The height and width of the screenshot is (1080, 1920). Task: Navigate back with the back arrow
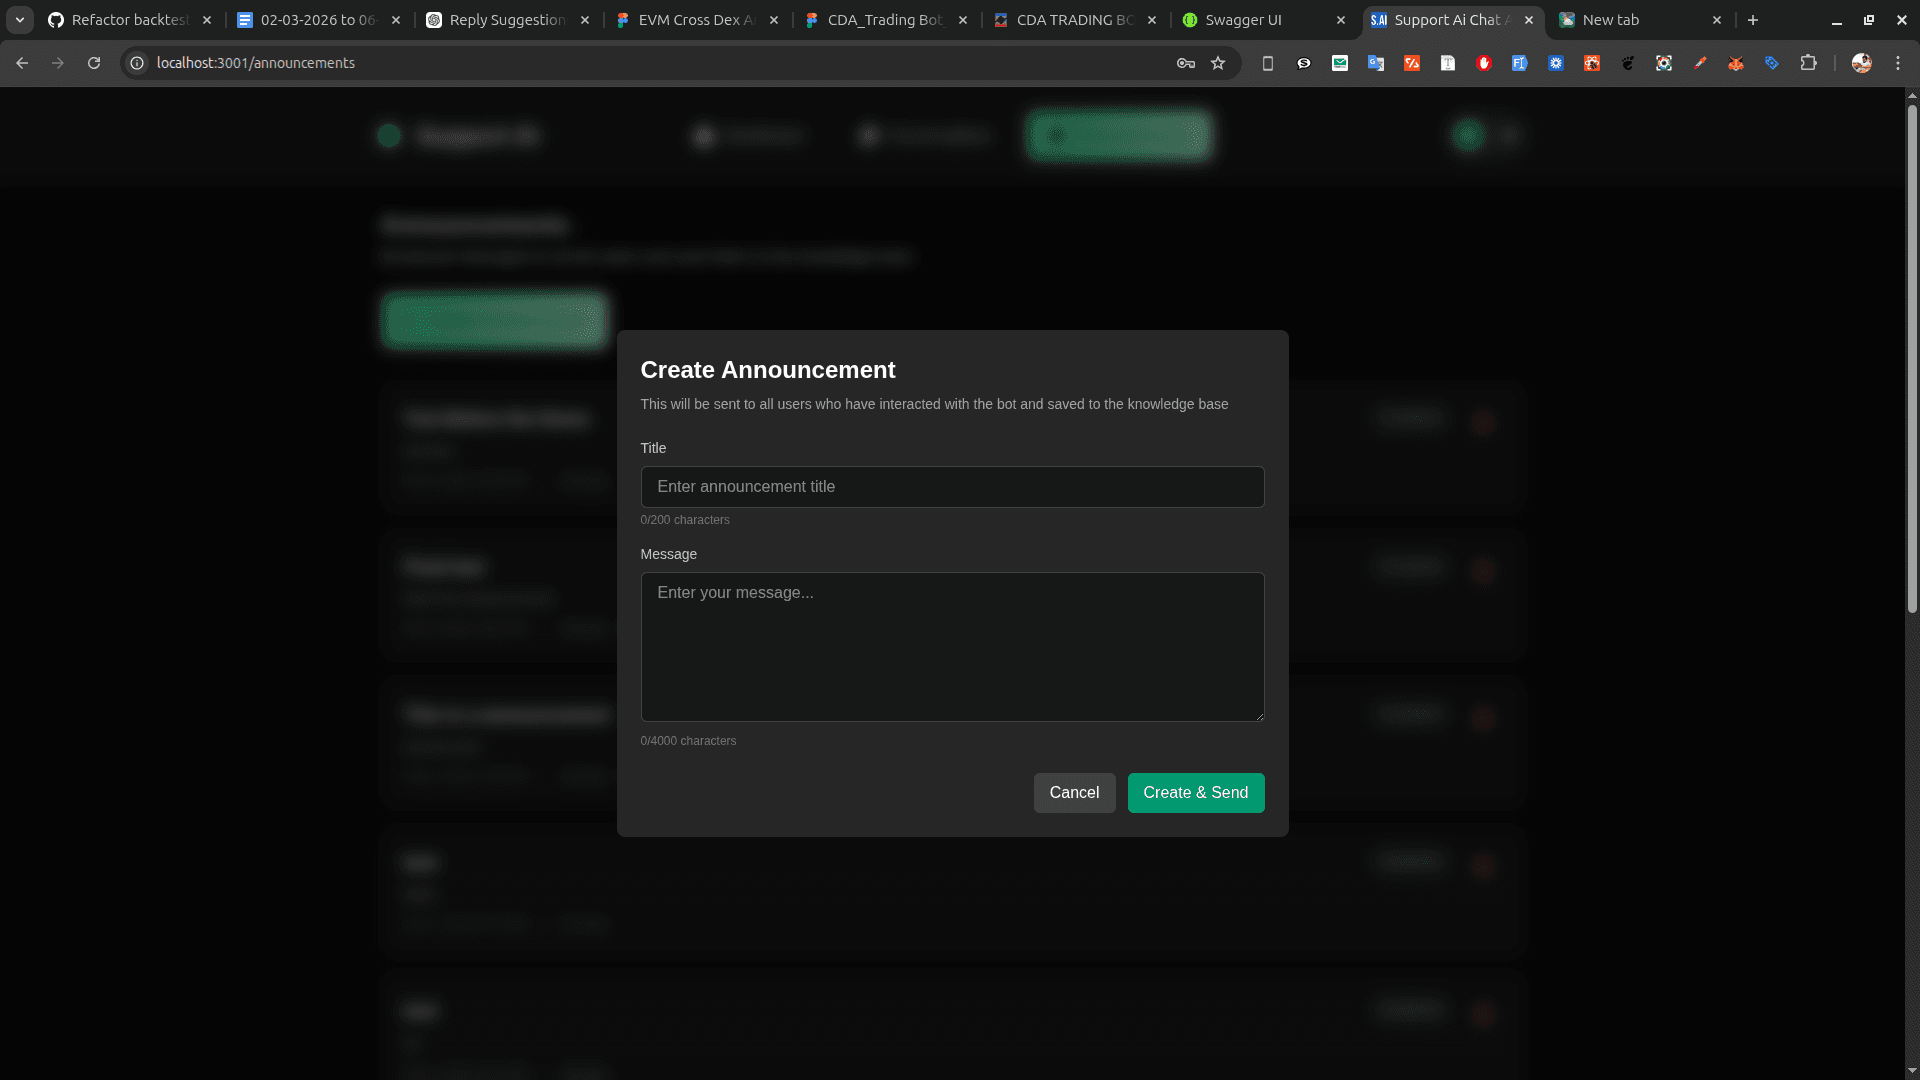pyautogui.click(x=22, y=63)
